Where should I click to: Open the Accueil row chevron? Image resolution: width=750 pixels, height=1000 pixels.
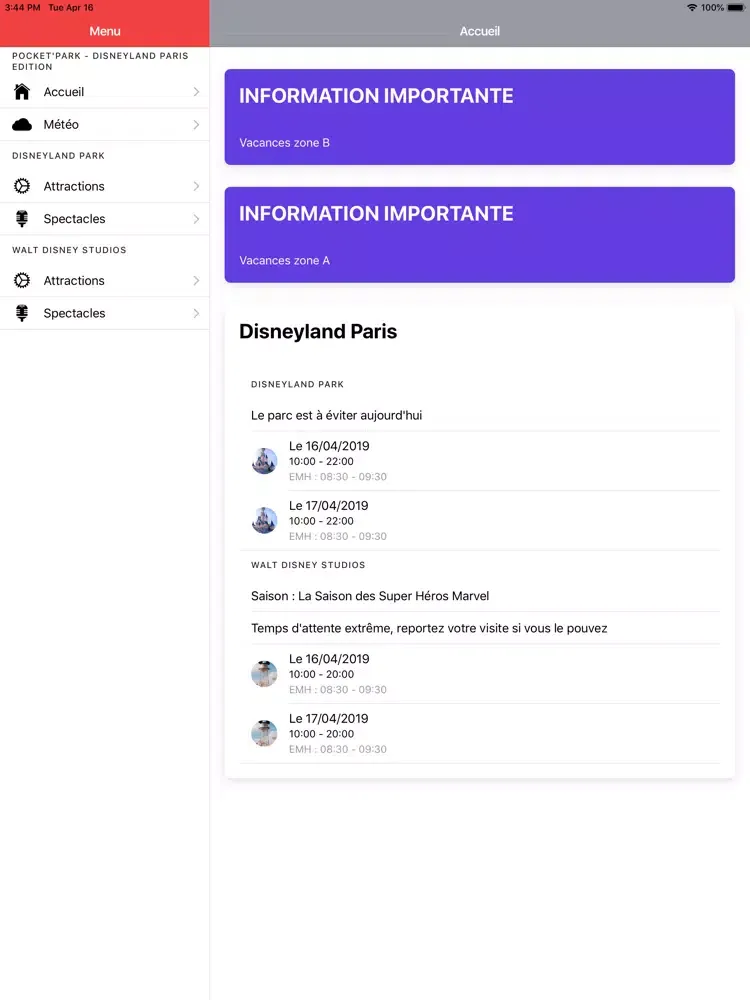click(196, 92)
